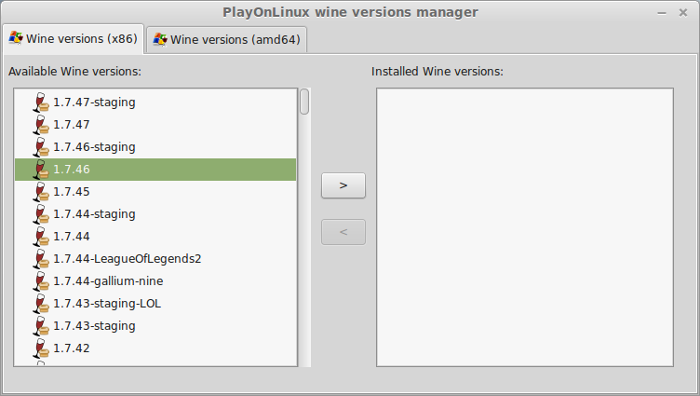The height and width of the screenshot is (396, 700).
Task: Click inside the empty Installed Wine versions list
Action: [525, 227]
